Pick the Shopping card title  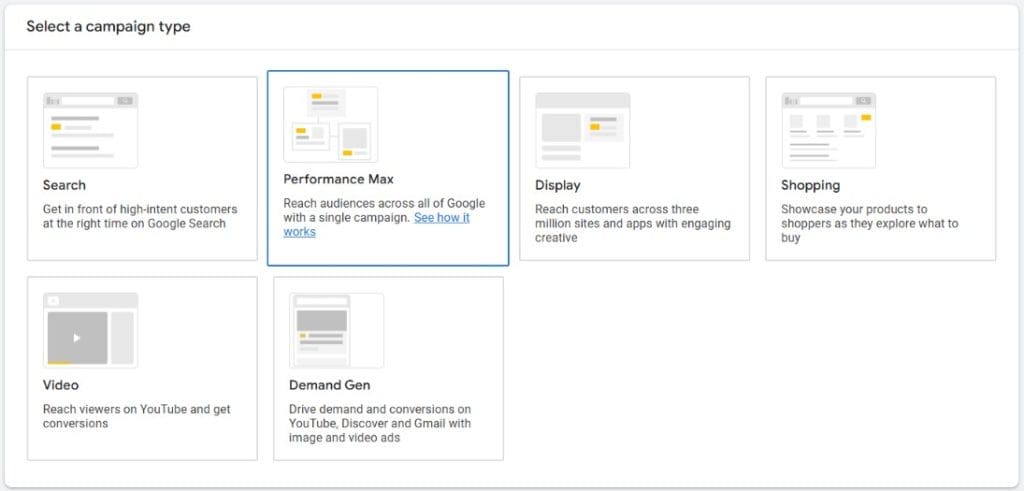pos(810,185)
